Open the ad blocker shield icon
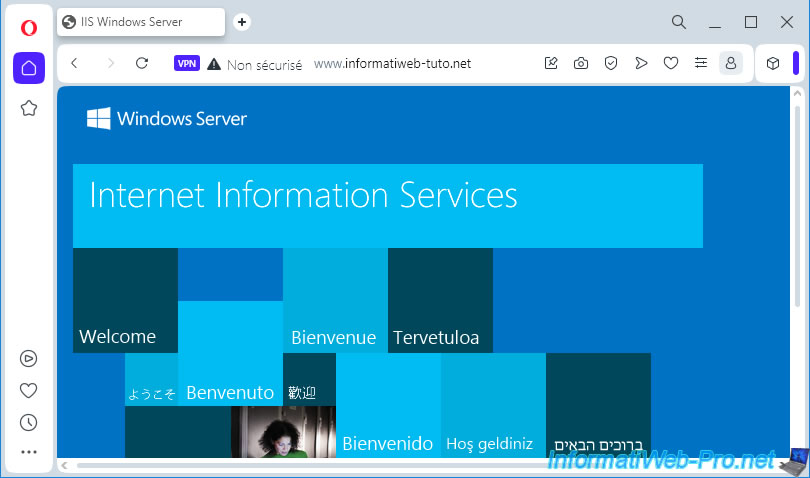Image resolution: width=810 pixels, height=478 pixels. pyautogui.click(x=611, y=63)
